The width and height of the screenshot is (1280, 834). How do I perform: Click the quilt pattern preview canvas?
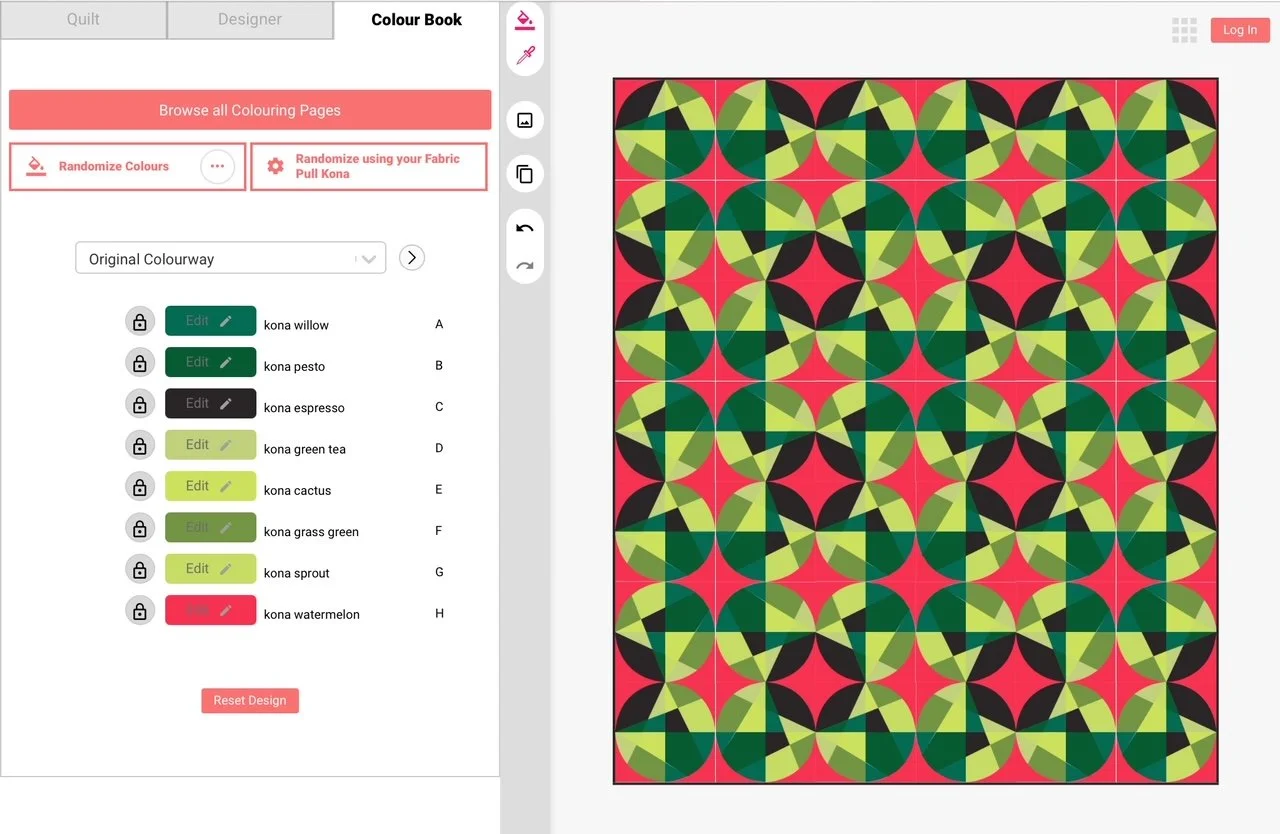pyautogui.click(x=915, y=431)
